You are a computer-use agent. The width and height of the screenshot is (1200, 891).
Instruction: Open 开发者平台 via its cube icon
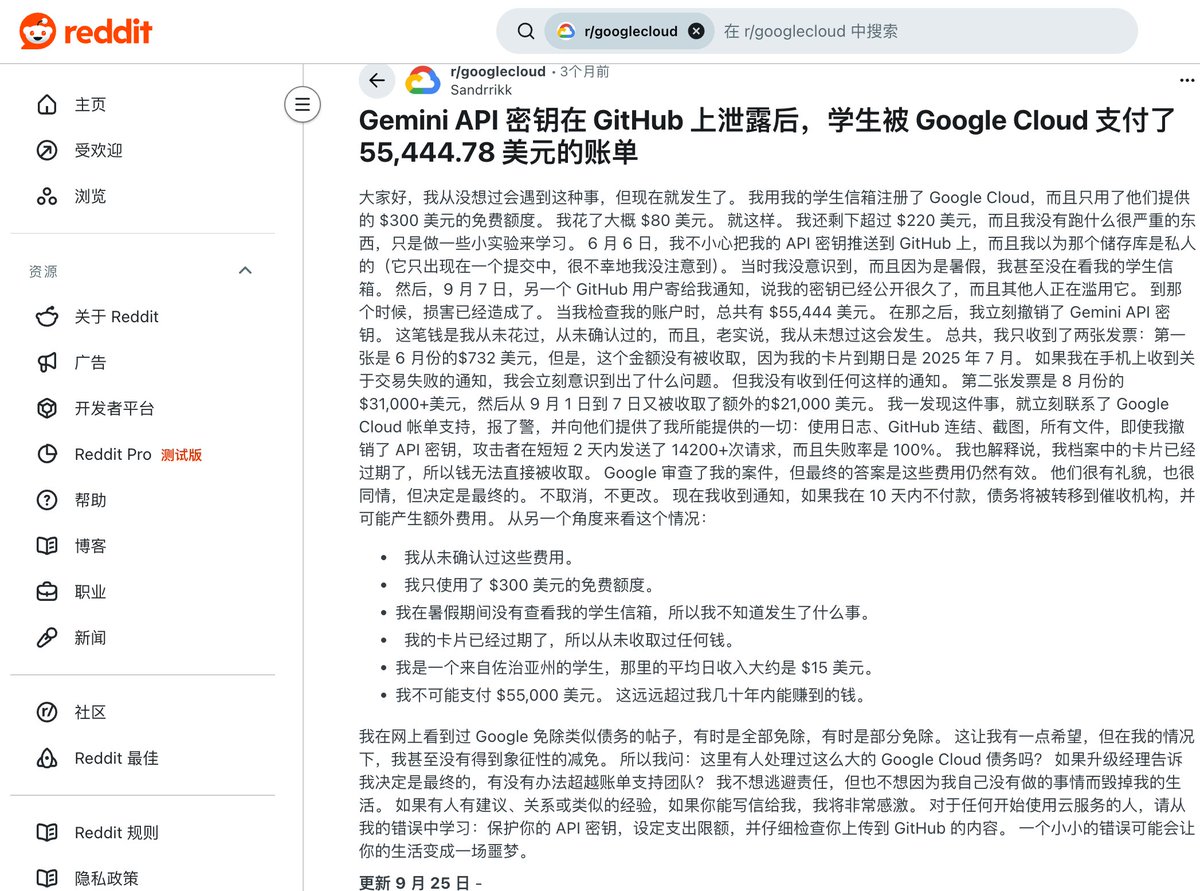[x=45, y=408]
